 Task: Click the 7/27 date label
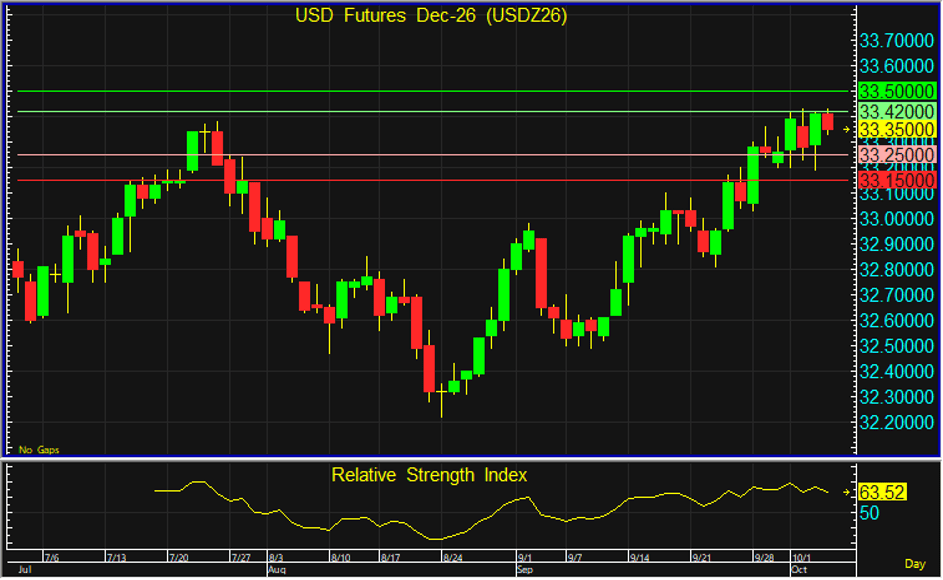click(x=241, y=558)
